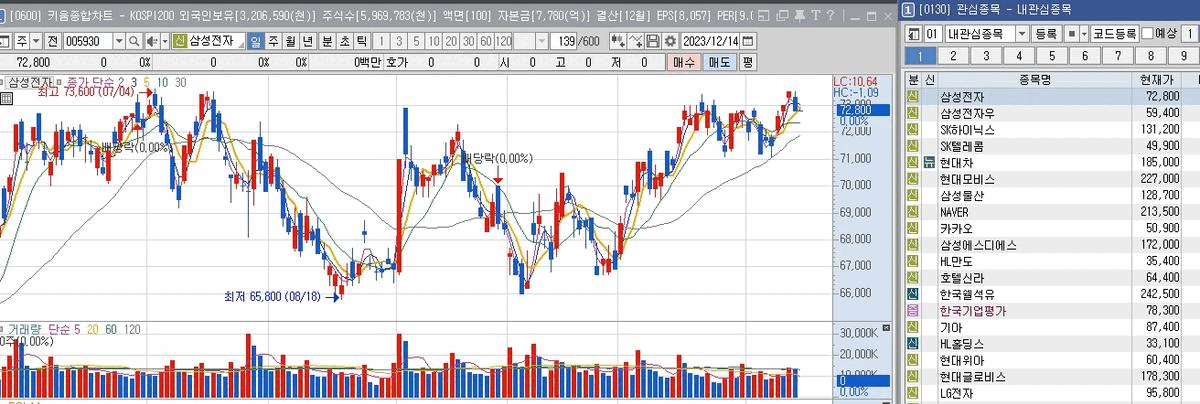Click the 신 icon in 카카오 row
The image size is (1200, 404).
pos(912,228)
